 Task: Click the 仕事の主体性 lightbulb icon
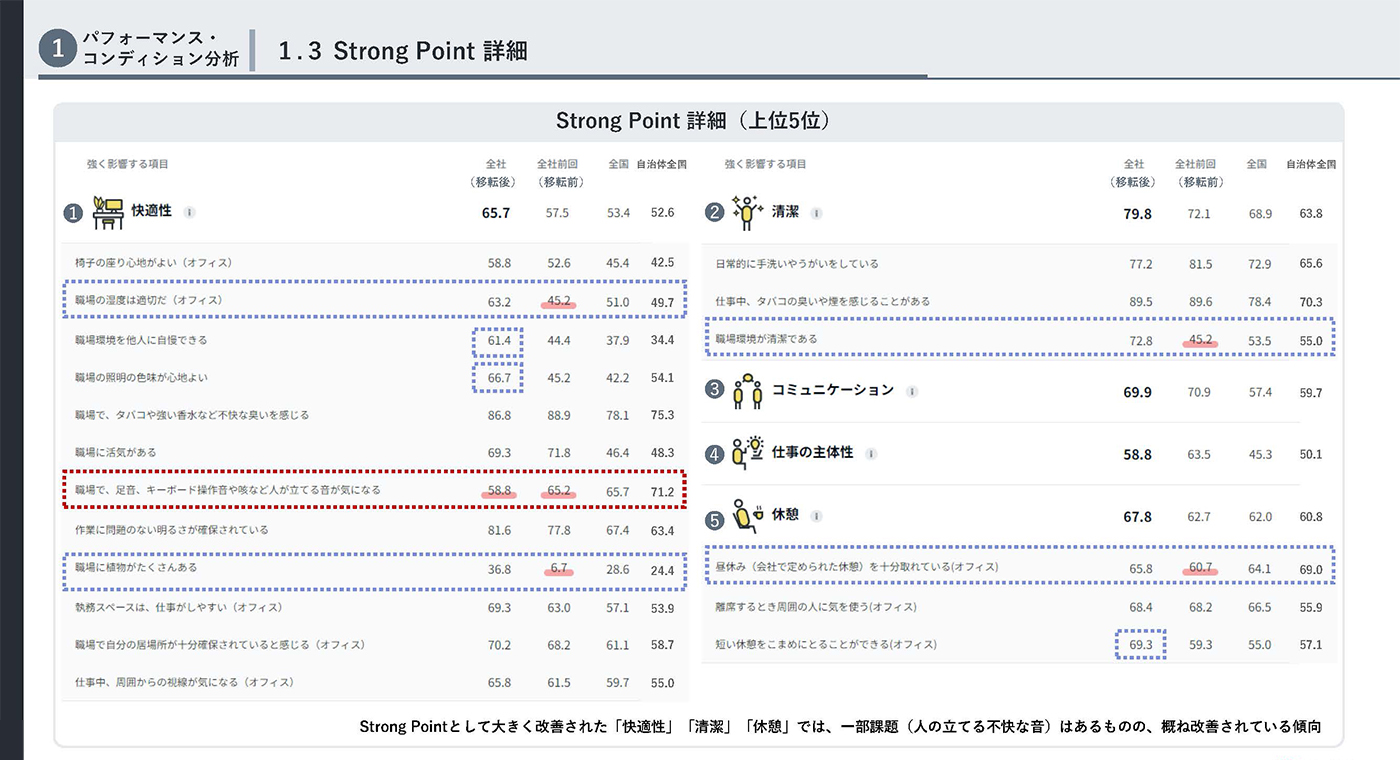(747, 453)
